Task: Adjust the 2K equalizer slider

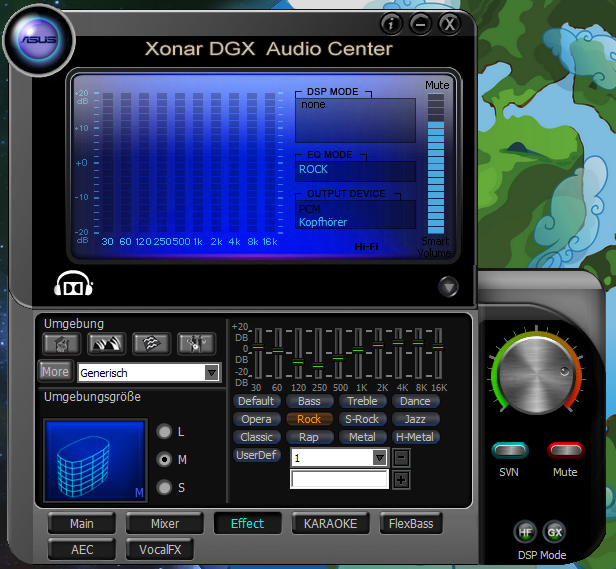Action: pyautogui.click(x=378, y=345)
